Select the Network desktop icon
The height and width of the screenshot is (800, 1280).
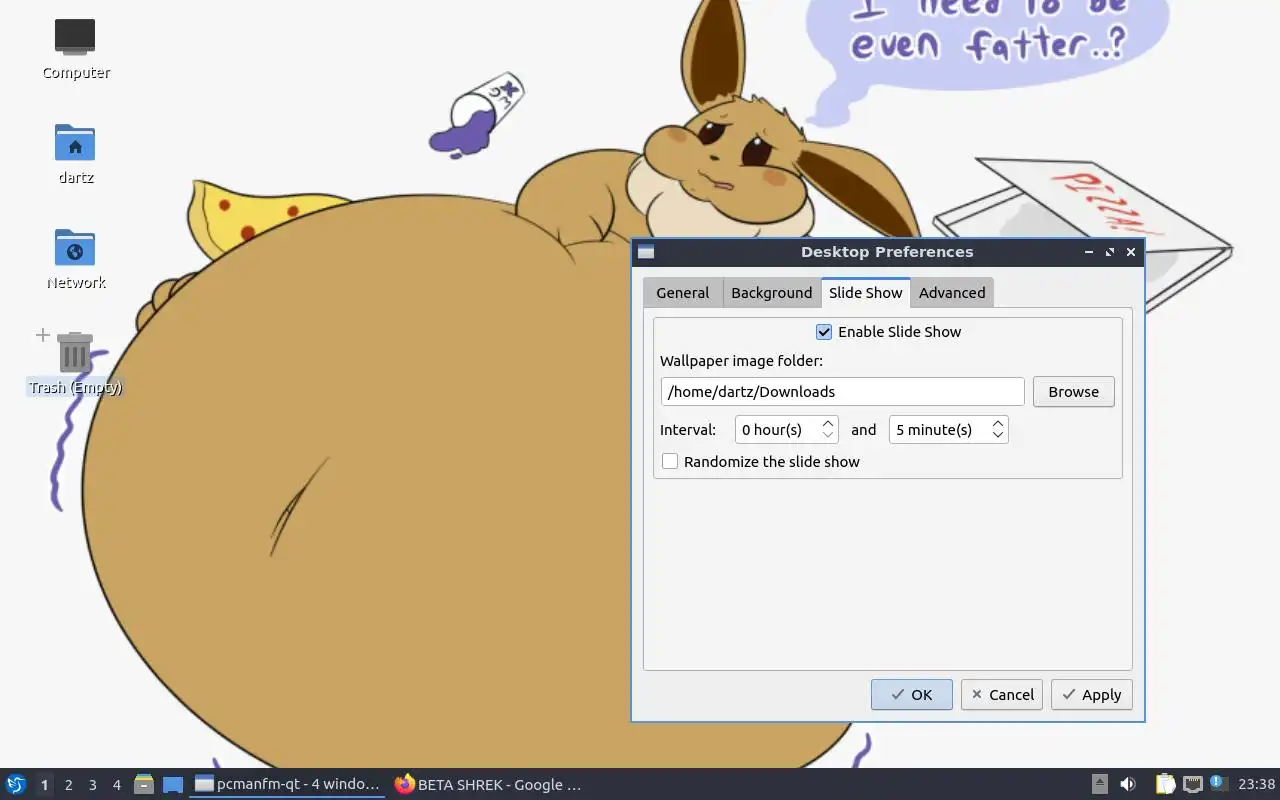(75, 258)
